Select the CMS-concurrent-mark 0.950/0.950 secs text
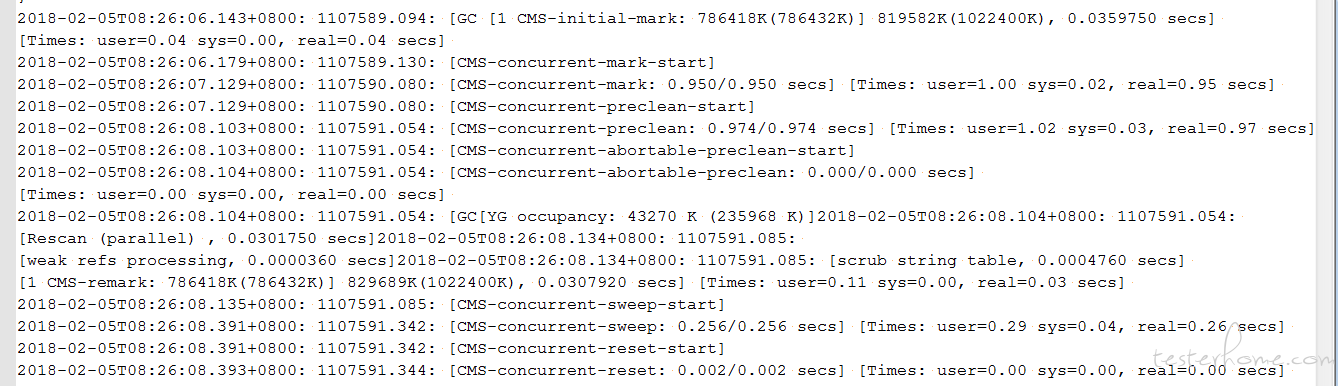 (x=645, y=84)
